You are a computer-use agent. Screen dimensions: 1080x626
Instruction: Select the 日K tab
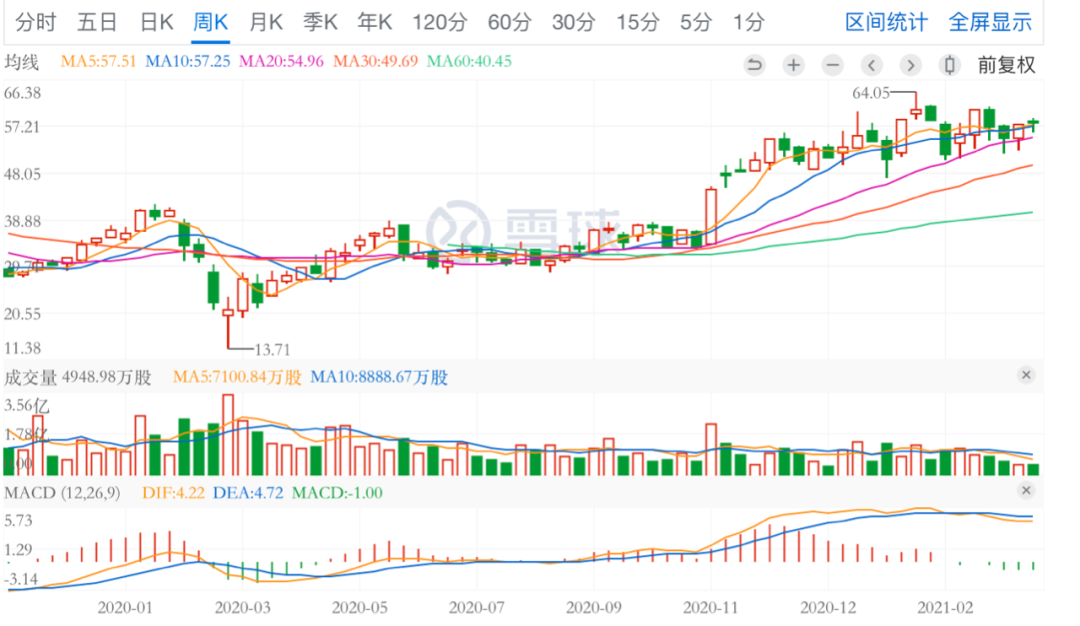coord(156,23)
